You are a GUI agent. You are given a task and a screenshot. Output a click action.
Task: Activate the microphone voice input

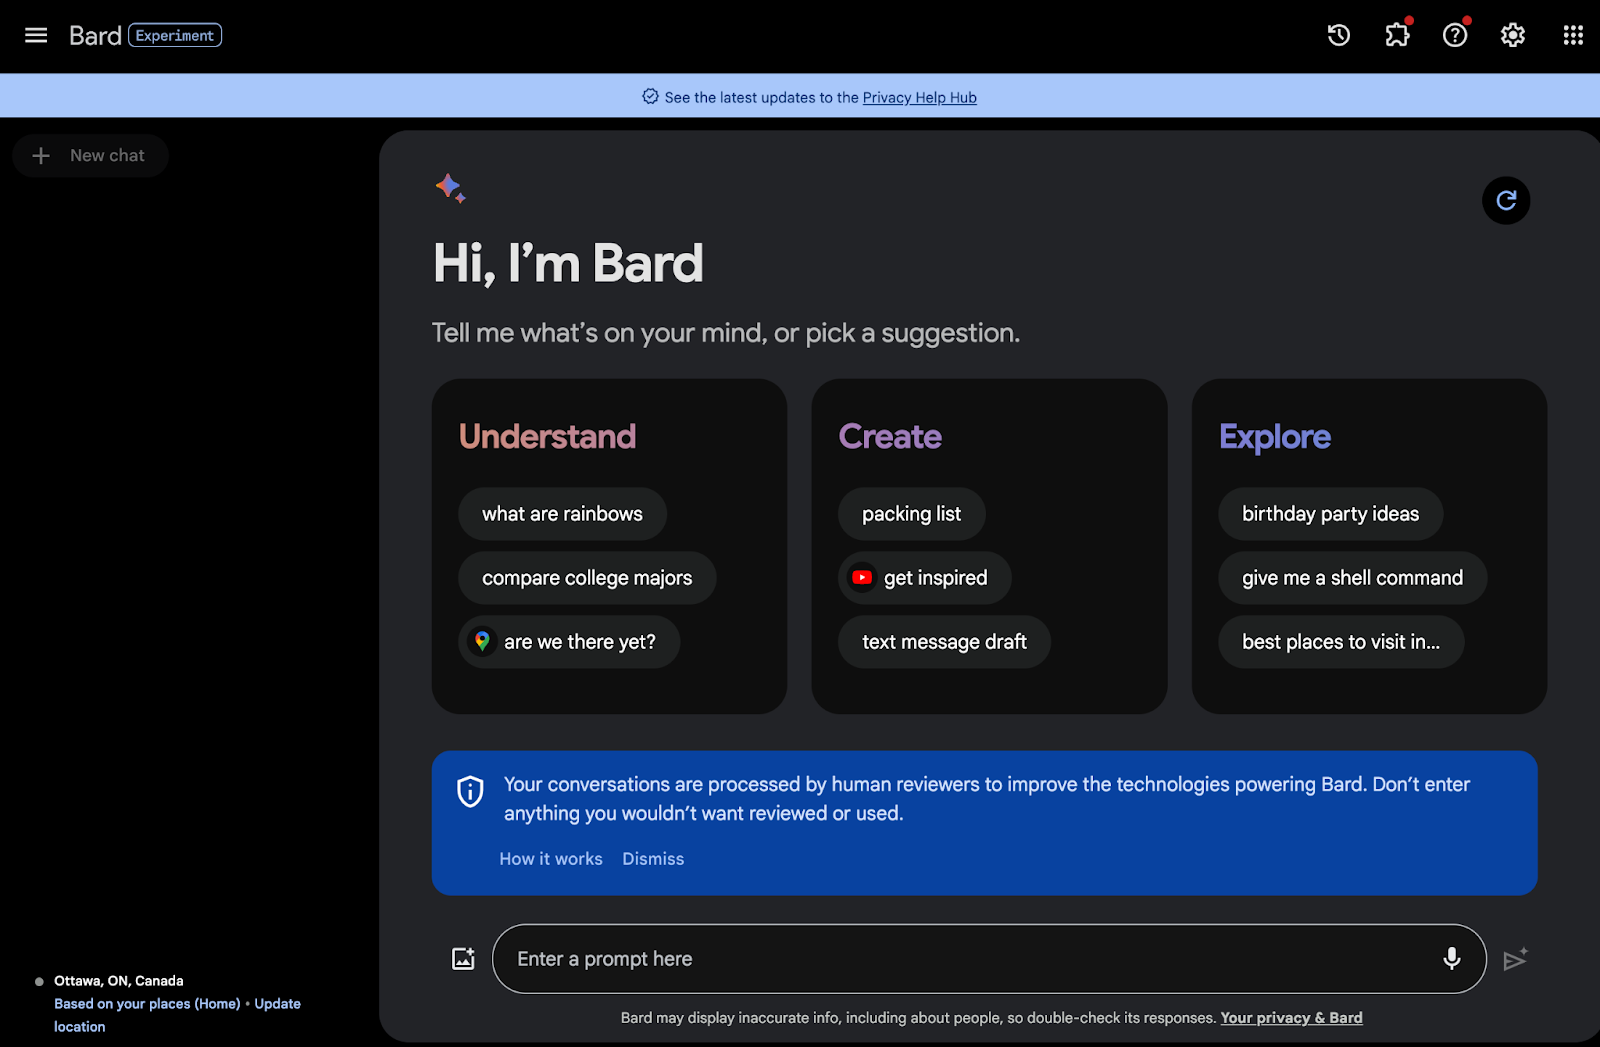coord(1452,958)
